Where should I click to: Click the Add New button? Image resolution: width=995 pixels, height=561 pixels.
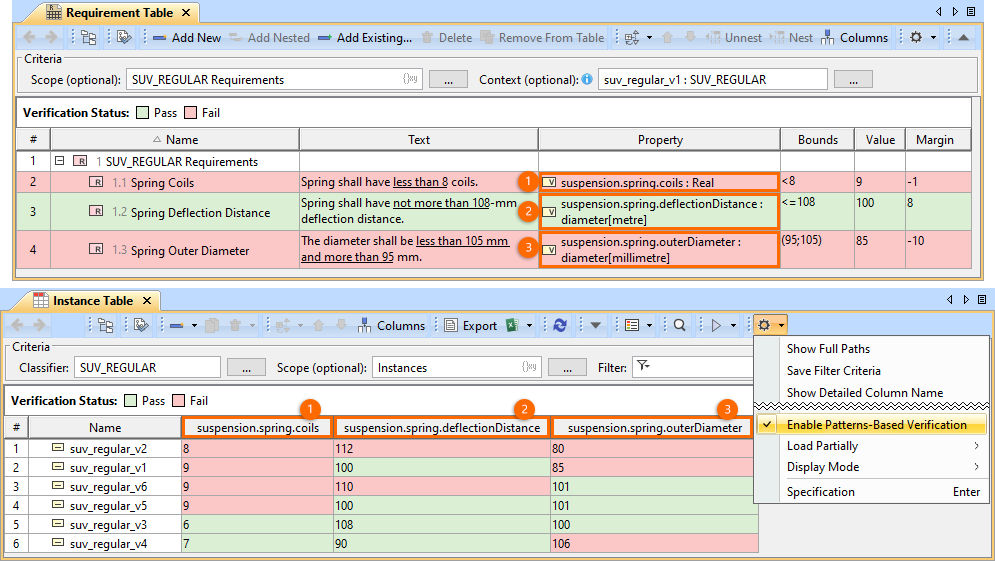(187, 38)
